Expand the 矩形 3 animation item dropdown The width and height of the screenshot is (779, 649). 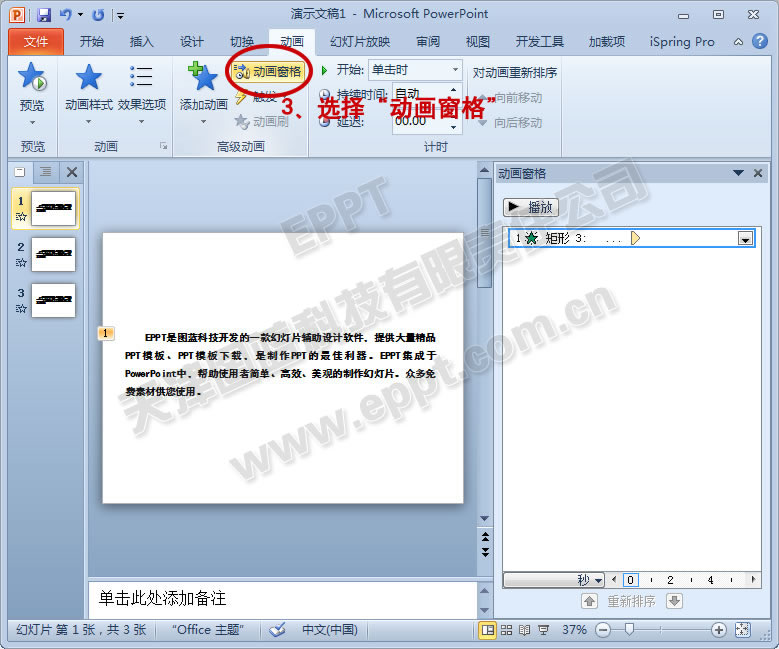pos(744,238)
